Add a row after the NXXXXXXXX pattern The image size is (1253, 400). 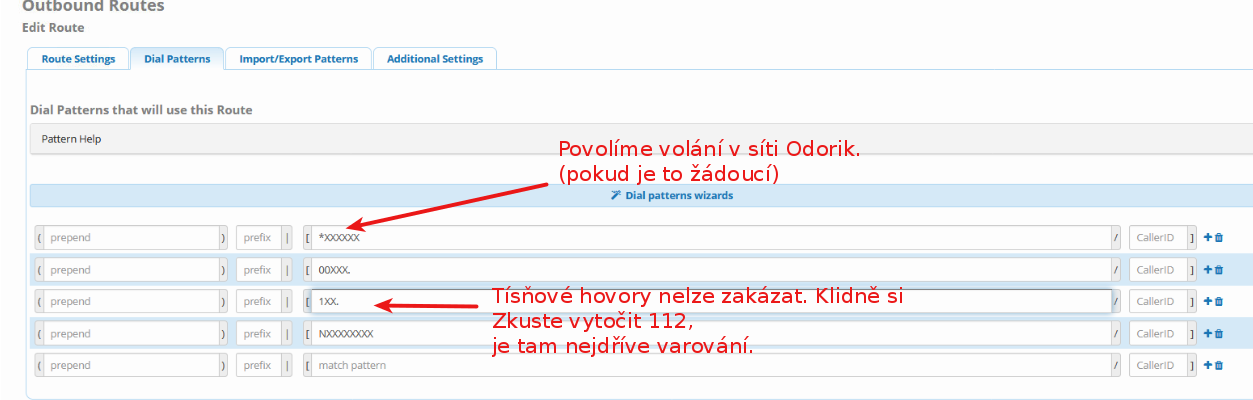click(1208, 334)
